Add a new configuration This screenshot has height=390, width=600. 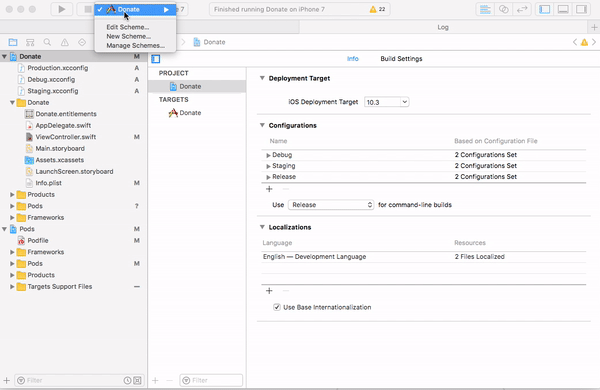(269, 189)
